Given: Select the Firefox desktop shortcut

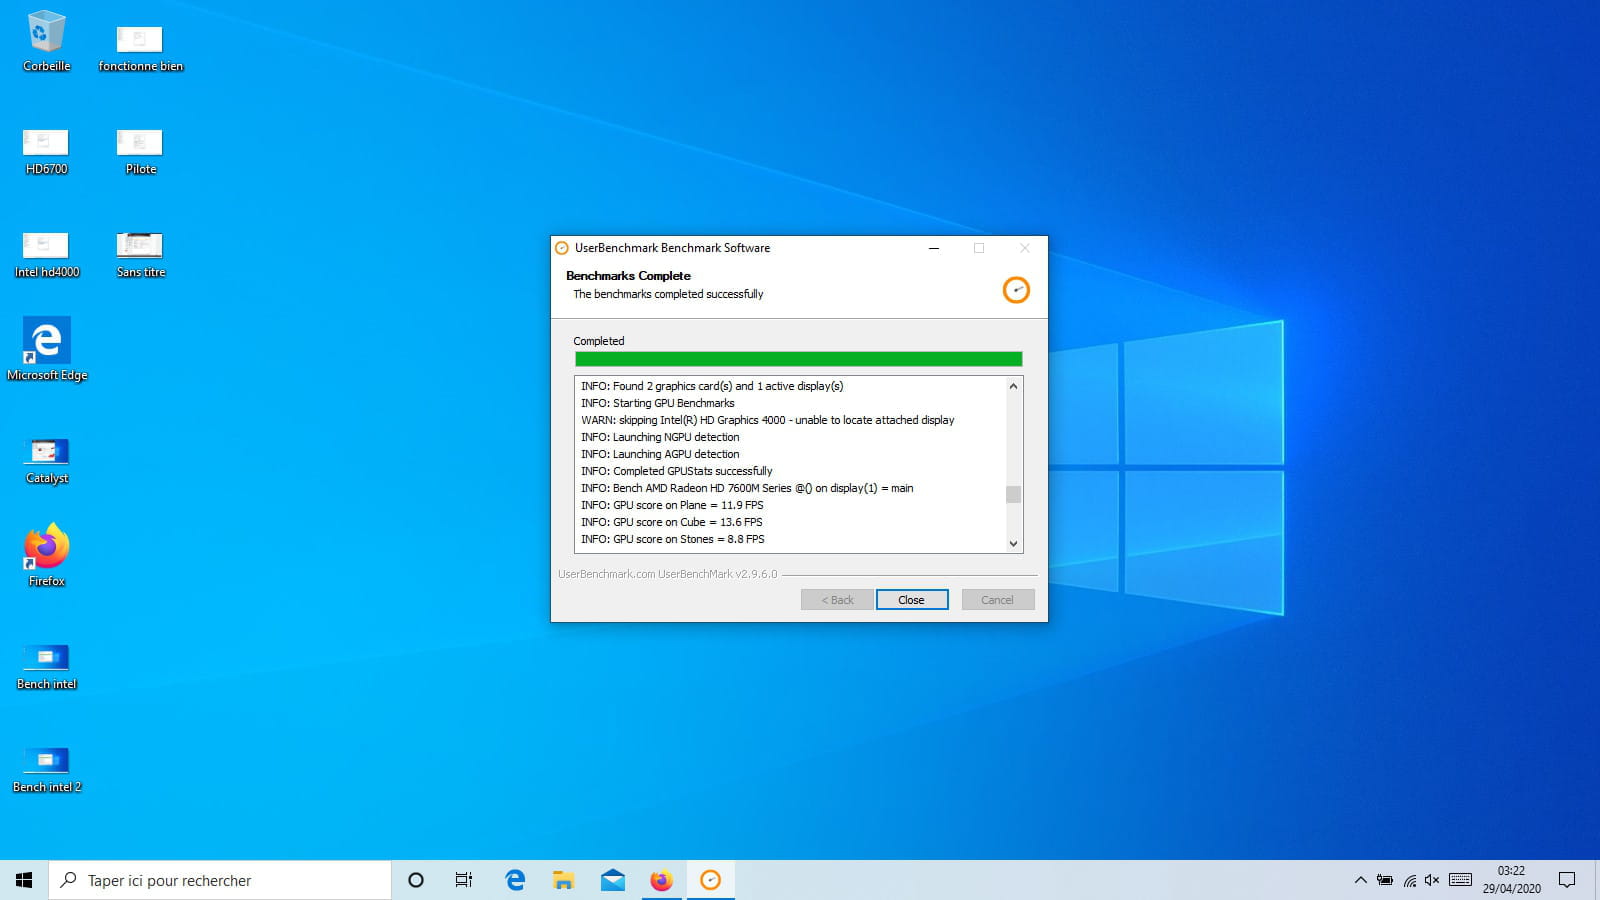Looking at the screenshot, I should pyautogui.click(x=46, y=554).
